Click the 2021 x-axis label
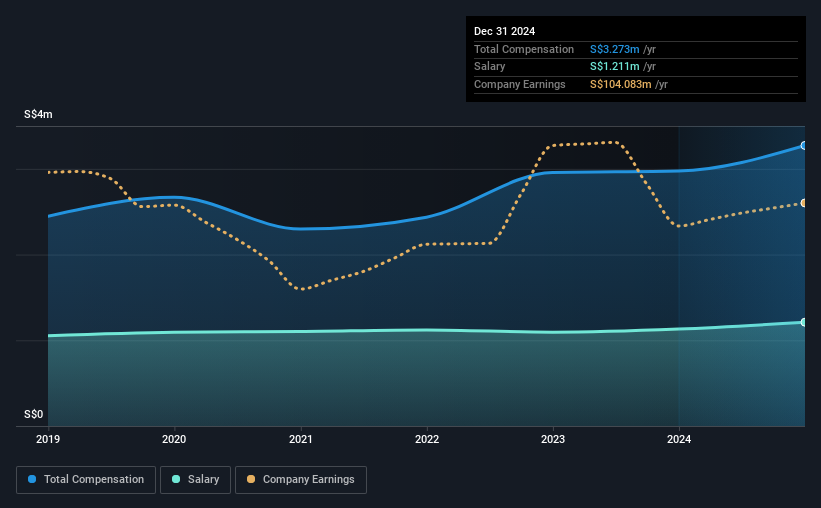 (301, 439)
